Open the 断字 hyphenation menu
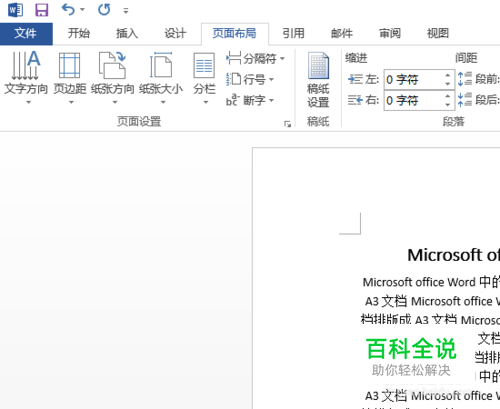 (x=250, y=100)
